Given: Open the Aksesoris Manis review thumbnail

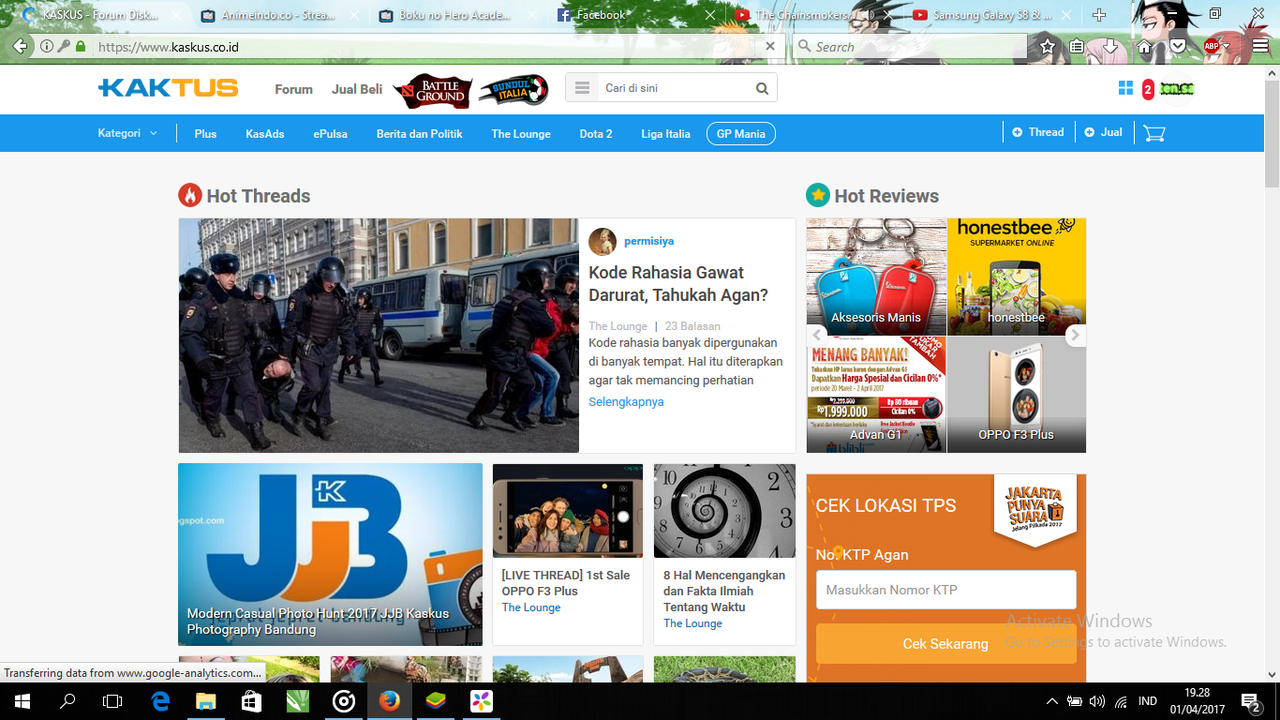Looking at the screenshot, I should click(x=876, y=277).
